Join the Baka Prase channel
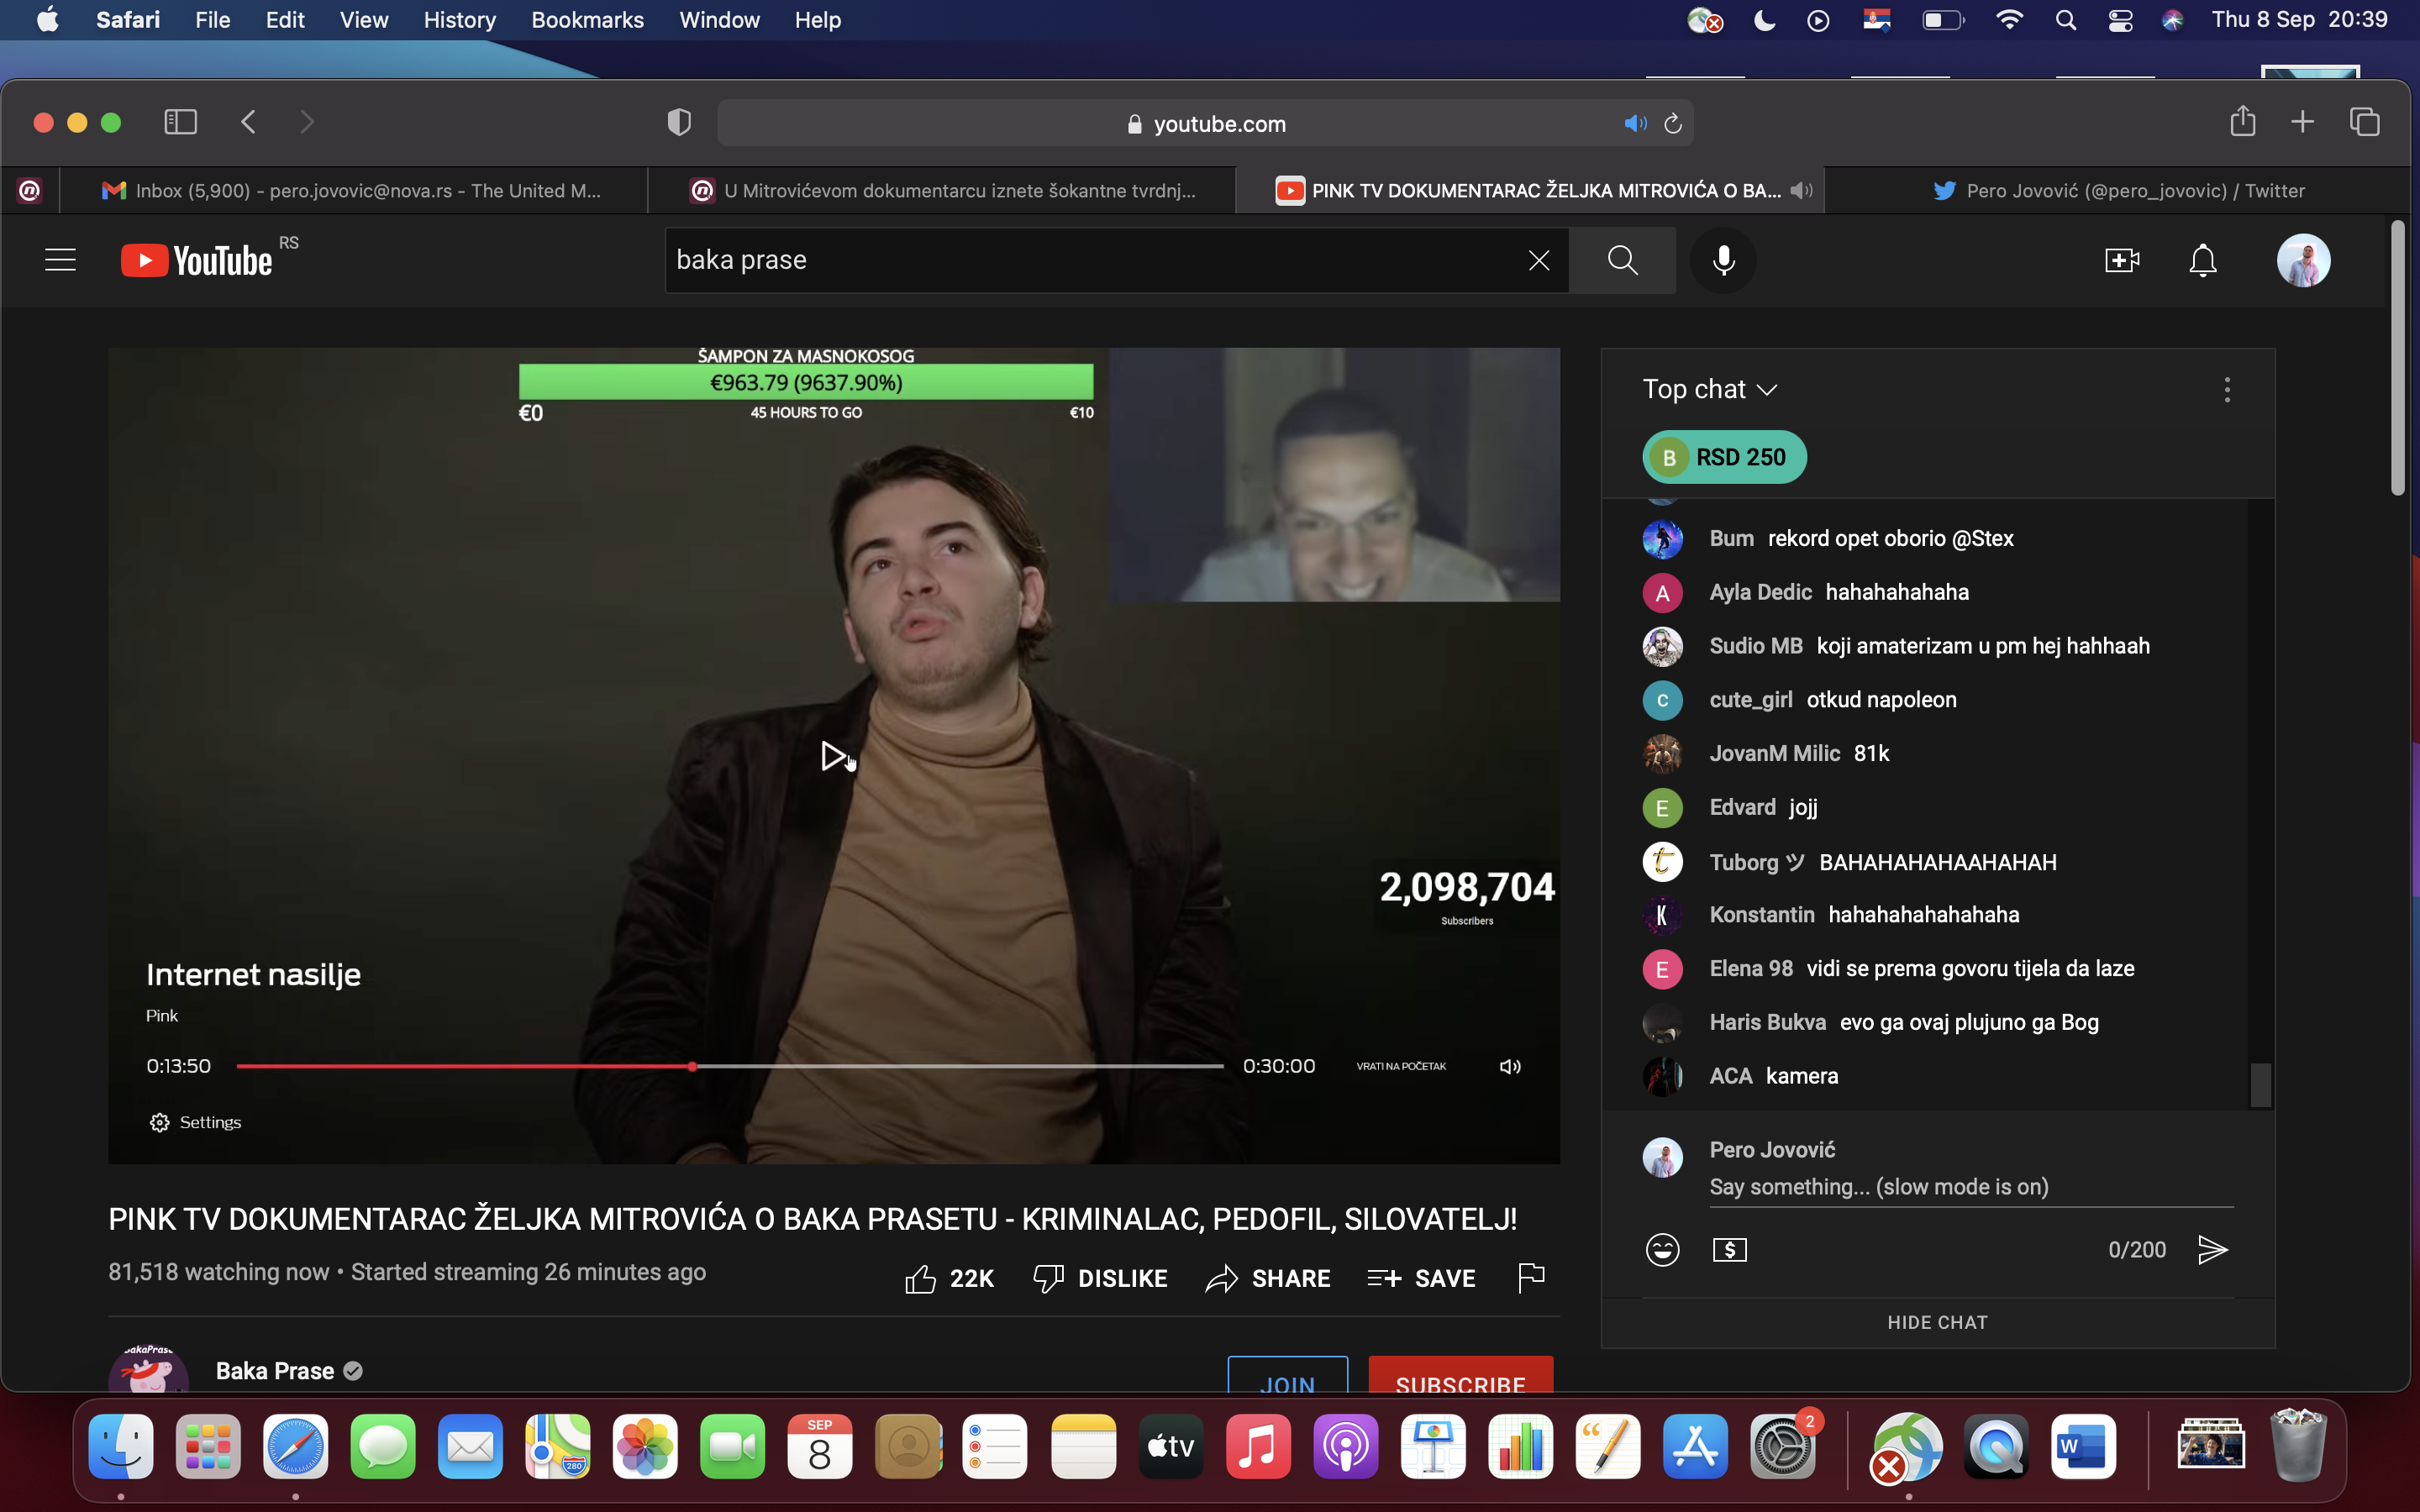The height and width of the screenshot is (1512, 2420). coord(1287,1375)
